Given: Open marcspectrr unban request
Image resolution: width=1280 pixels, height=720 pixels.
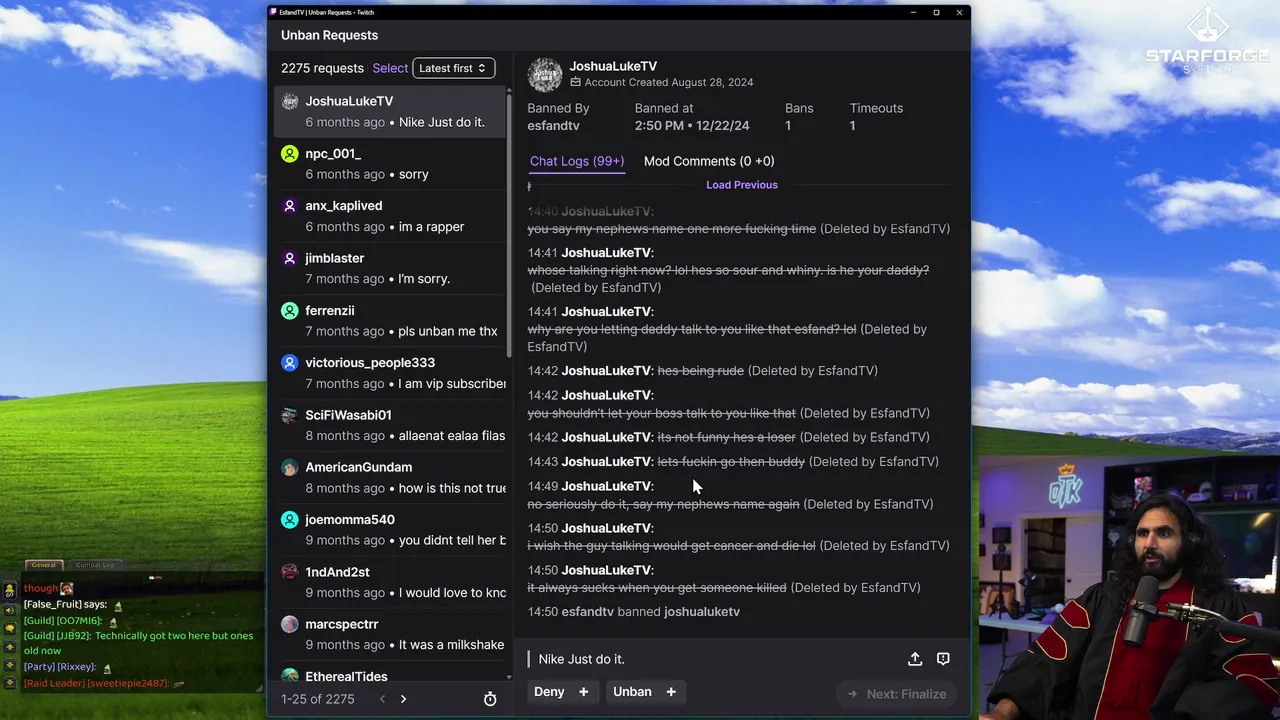Looking at the screenshot, I should [x=390, y=634].
